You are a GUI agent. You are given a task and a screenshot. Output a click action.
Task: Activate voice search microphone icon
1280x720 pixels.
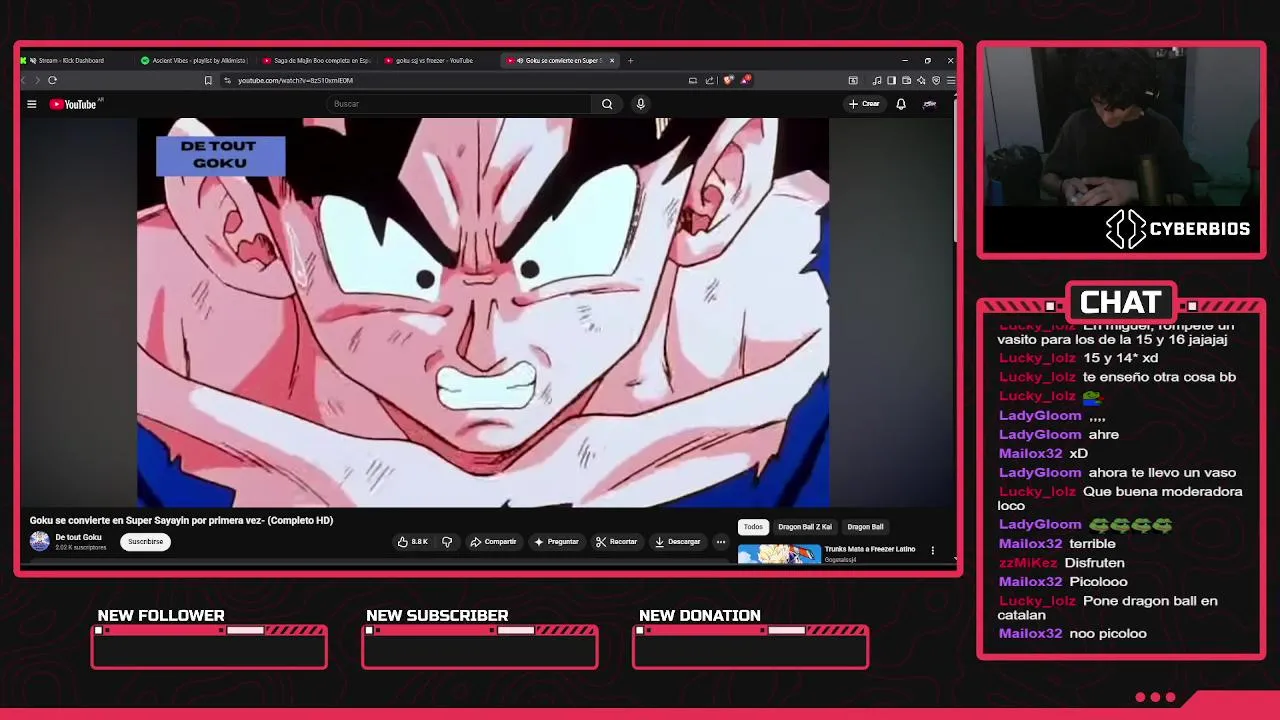641,104
